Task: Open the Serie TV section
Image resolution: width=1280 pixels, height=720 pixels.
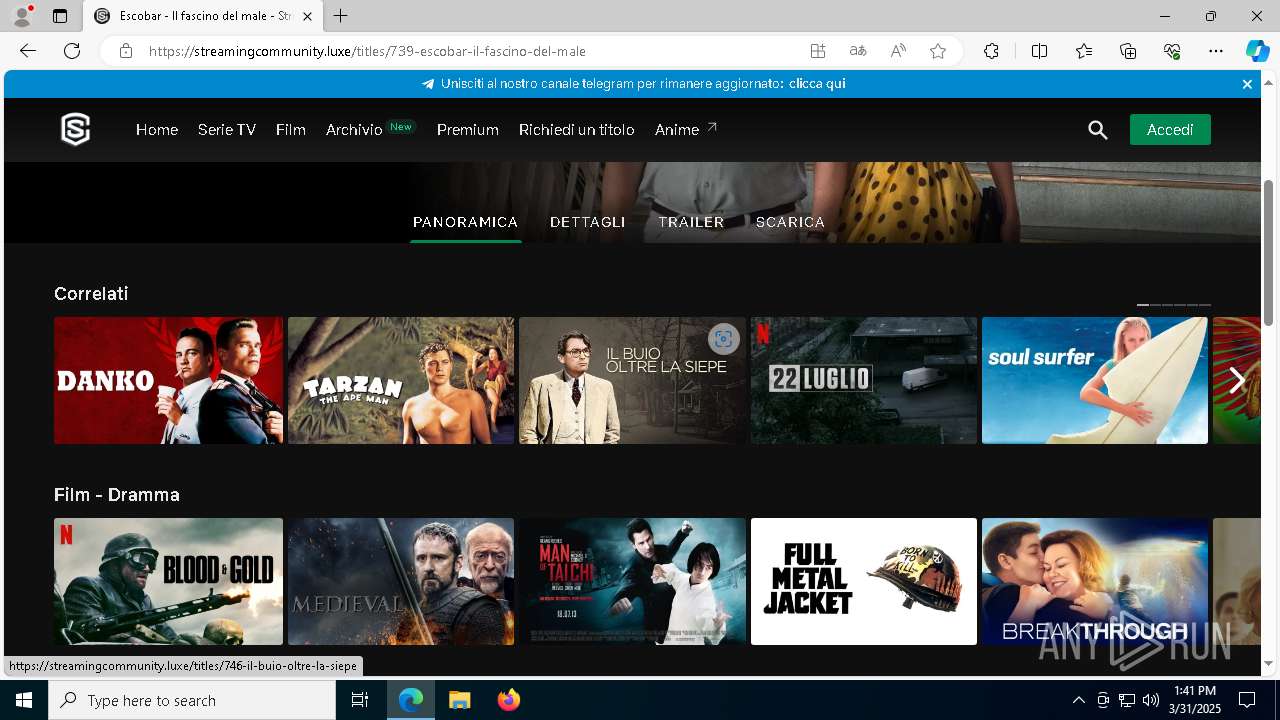Action: pyautogui.click(x=227, y=130)
